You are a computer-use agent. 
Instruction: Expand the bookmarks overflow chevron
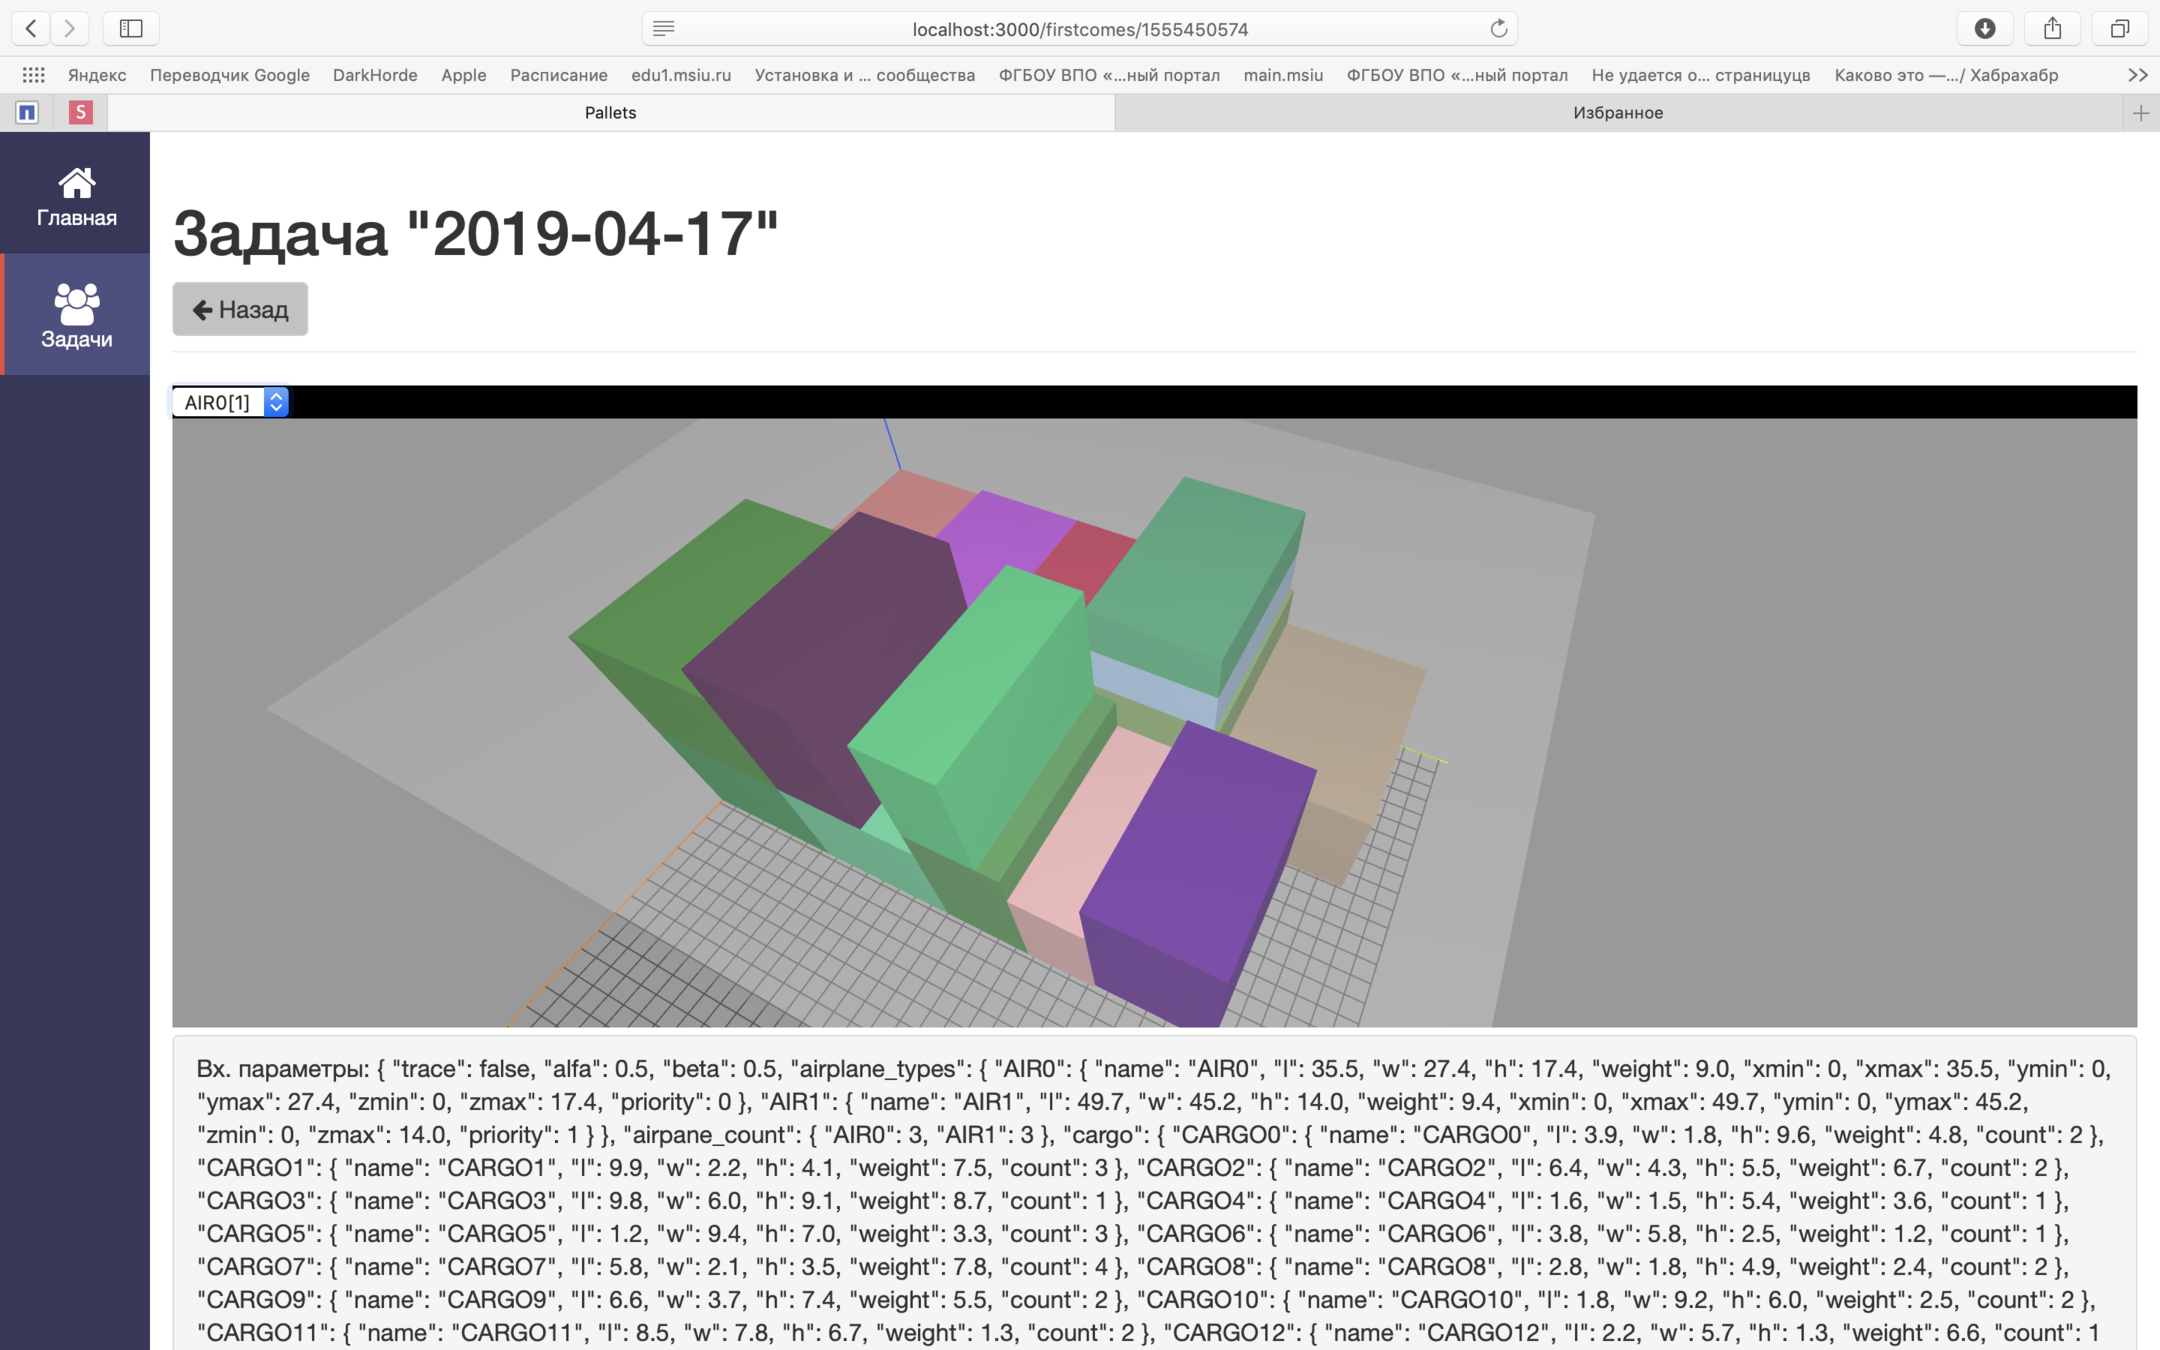coord(2137,75)
